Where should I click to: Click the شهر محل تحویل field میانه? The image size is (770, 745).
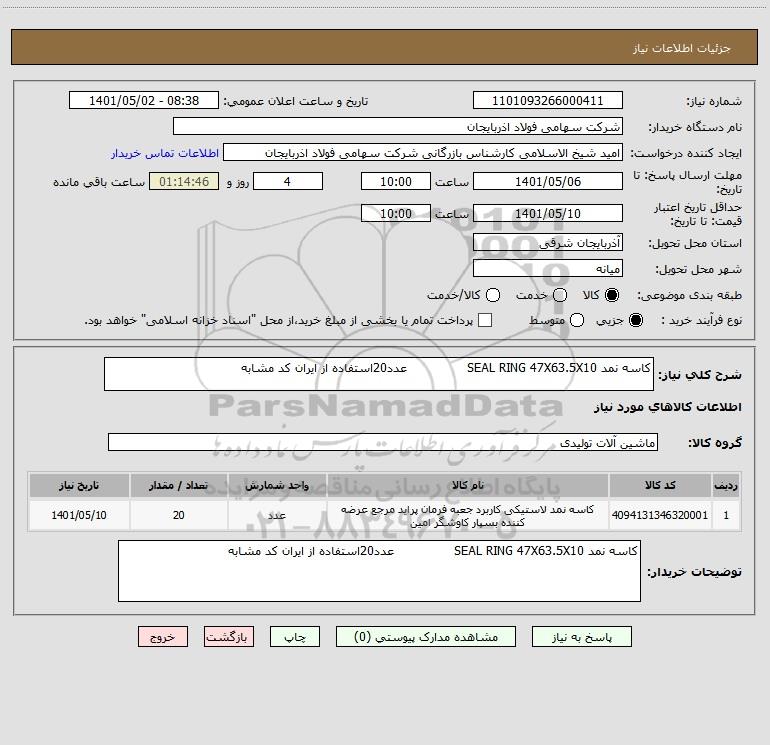pos(548,269)
